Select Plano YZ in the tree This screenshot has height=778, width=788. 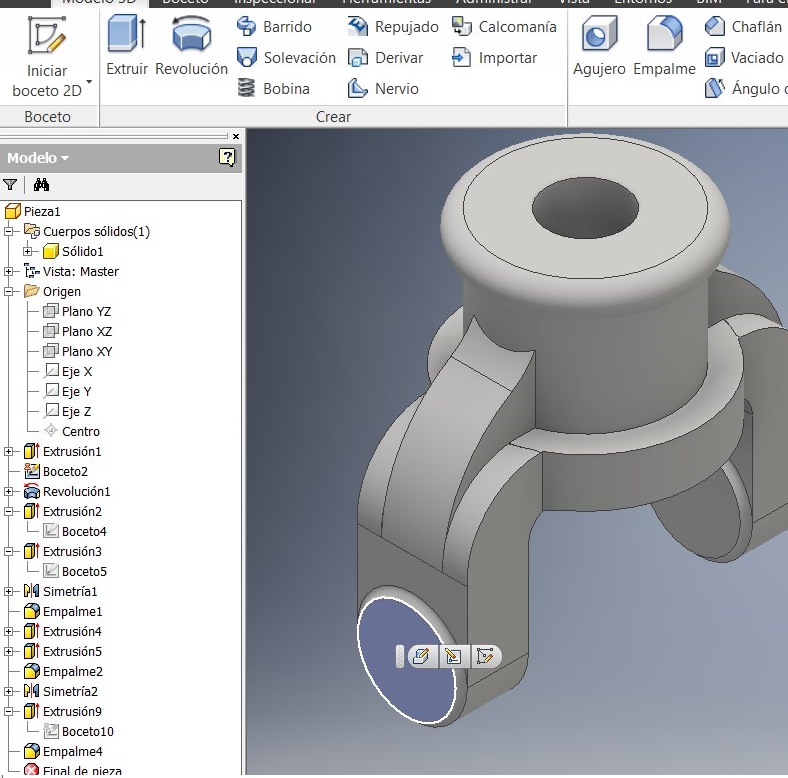click(77, 312)
